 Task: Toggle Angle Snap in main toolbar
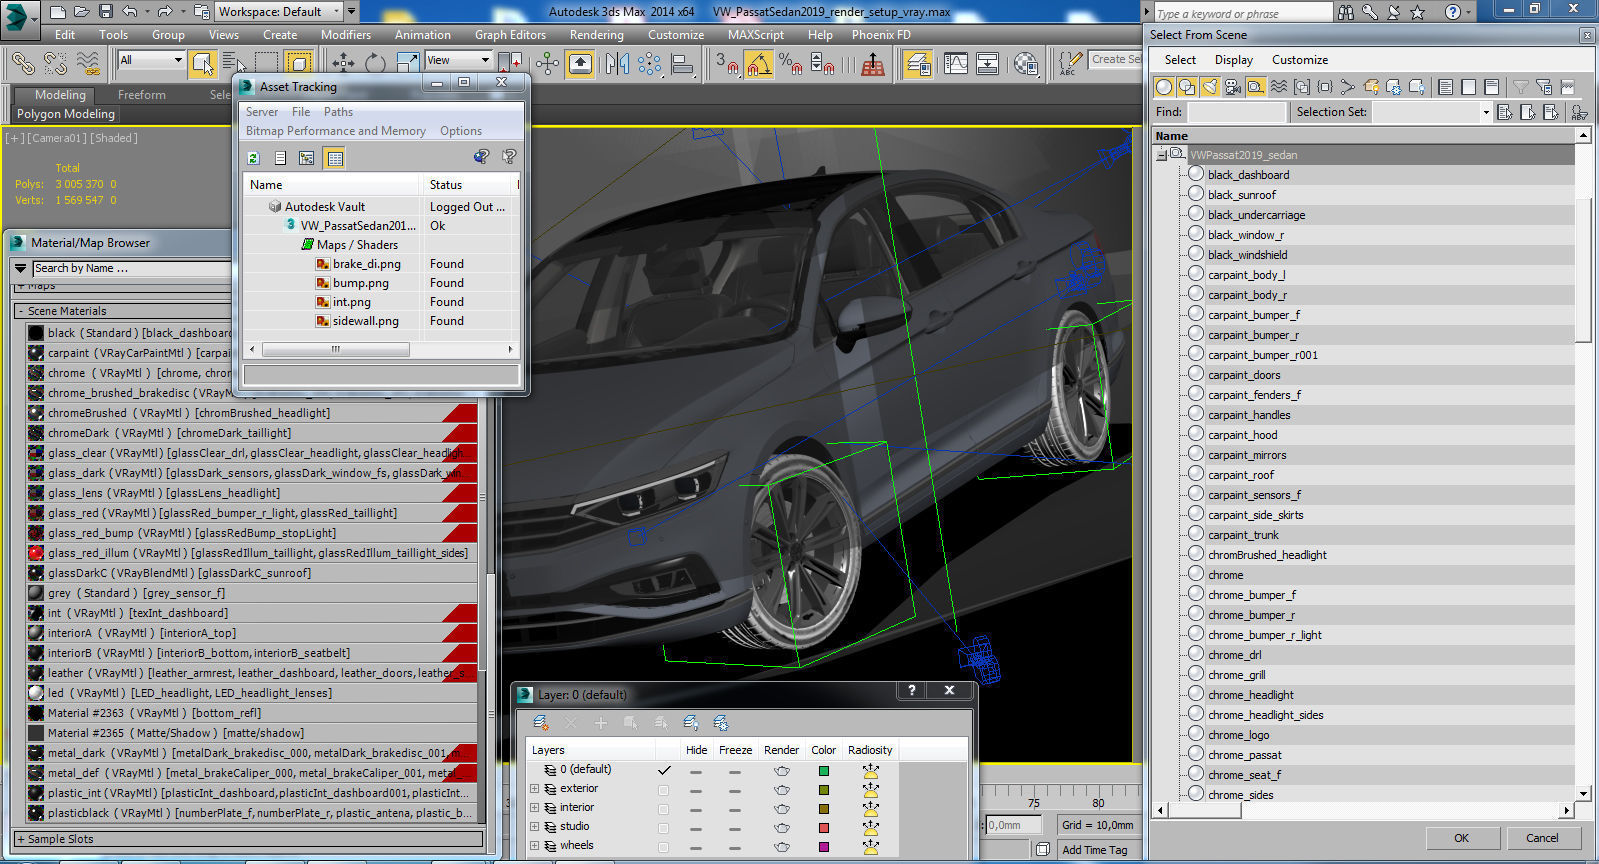click(x=758, y=64)
